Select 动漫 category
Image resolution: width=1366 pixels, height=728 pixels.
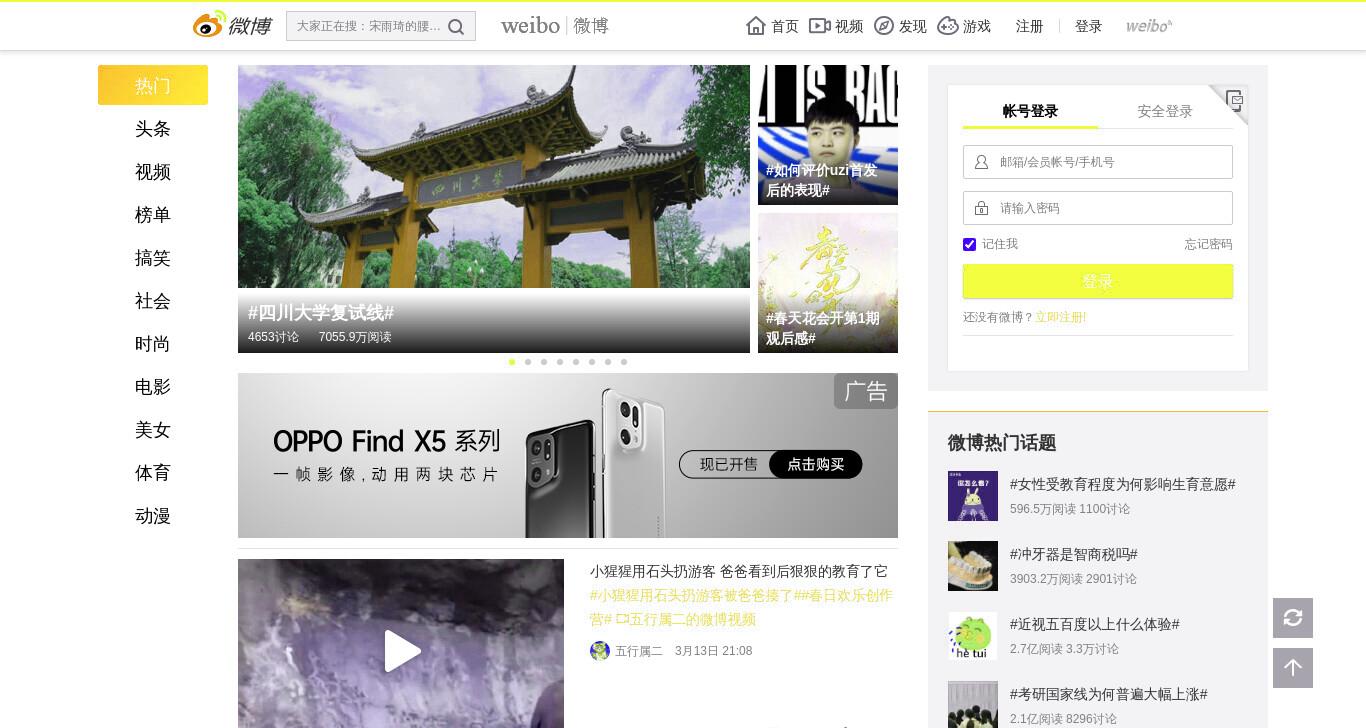(x=153, y=516)
